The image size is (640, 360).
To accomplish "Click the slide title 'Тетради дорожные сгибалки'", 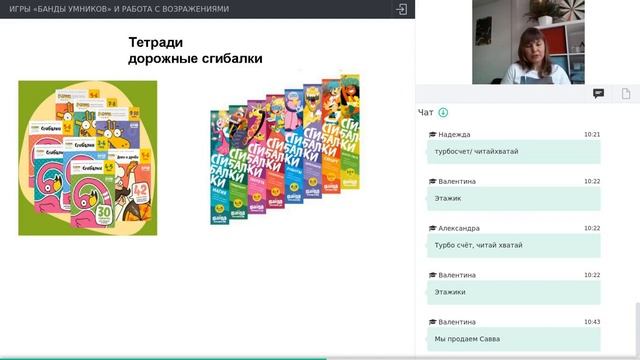I will coord(195,50).
